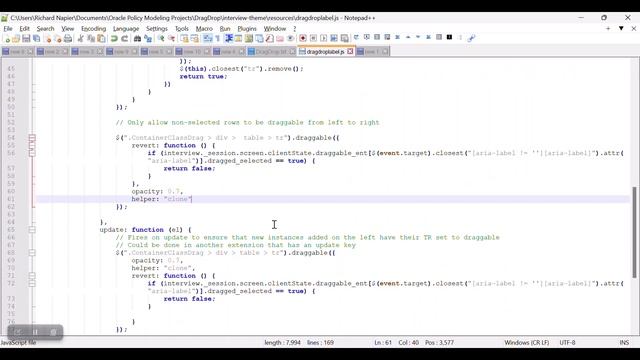This screenshot has width=640, height=360.
Task: Collapse the fold marker at line 68
Action: tap(32, 253)
